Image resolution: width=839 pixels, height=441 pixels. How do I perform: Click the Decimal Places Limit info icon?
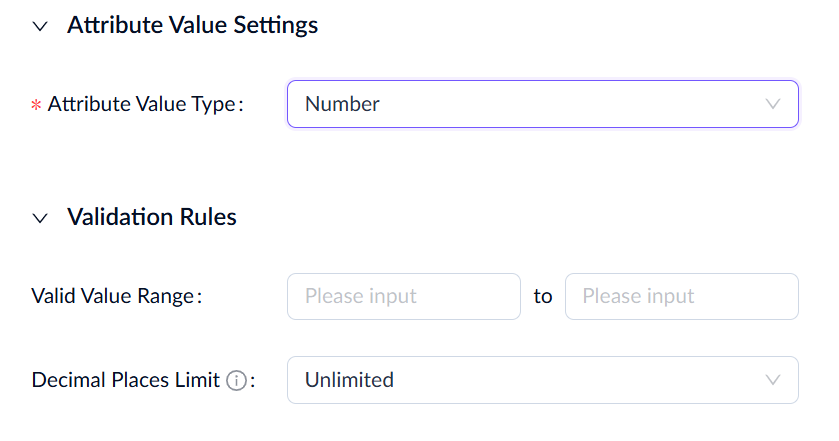click(236, 381)
